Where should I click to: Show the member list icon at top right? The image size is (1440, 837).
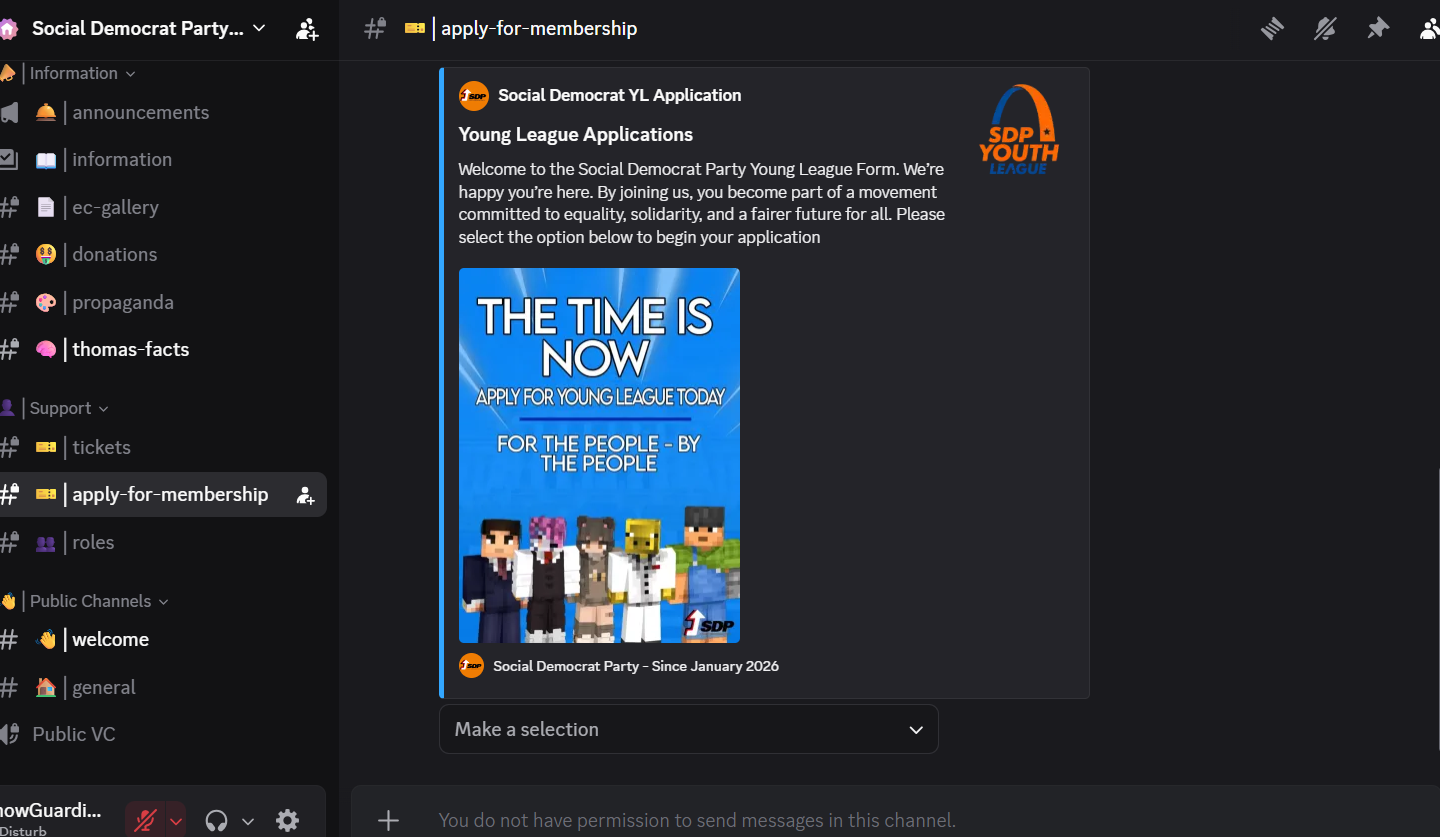(1430, 29)
